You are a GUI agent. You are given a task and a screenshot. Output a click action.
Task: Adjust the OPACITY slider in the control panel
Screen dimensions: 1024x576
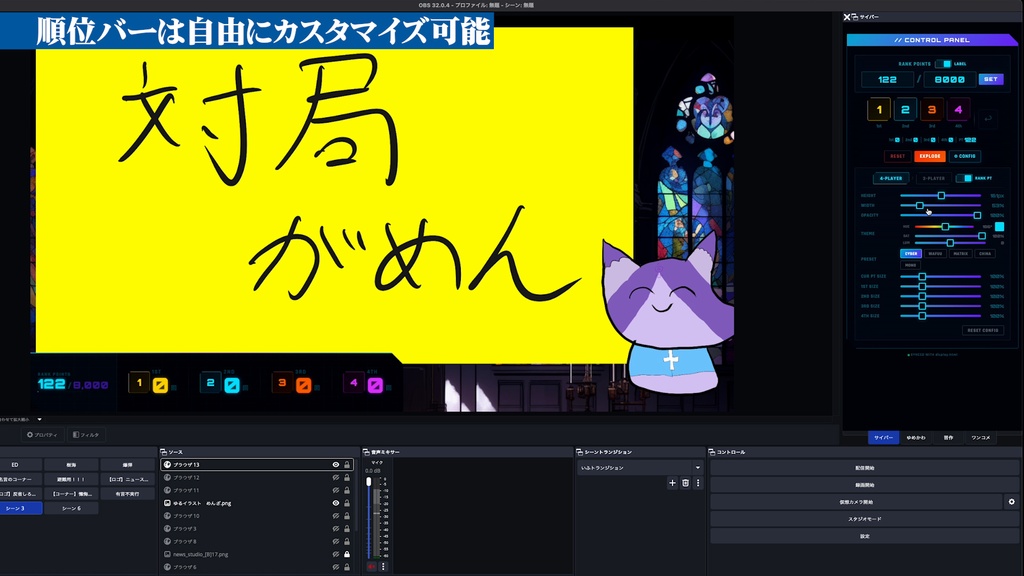976,214
